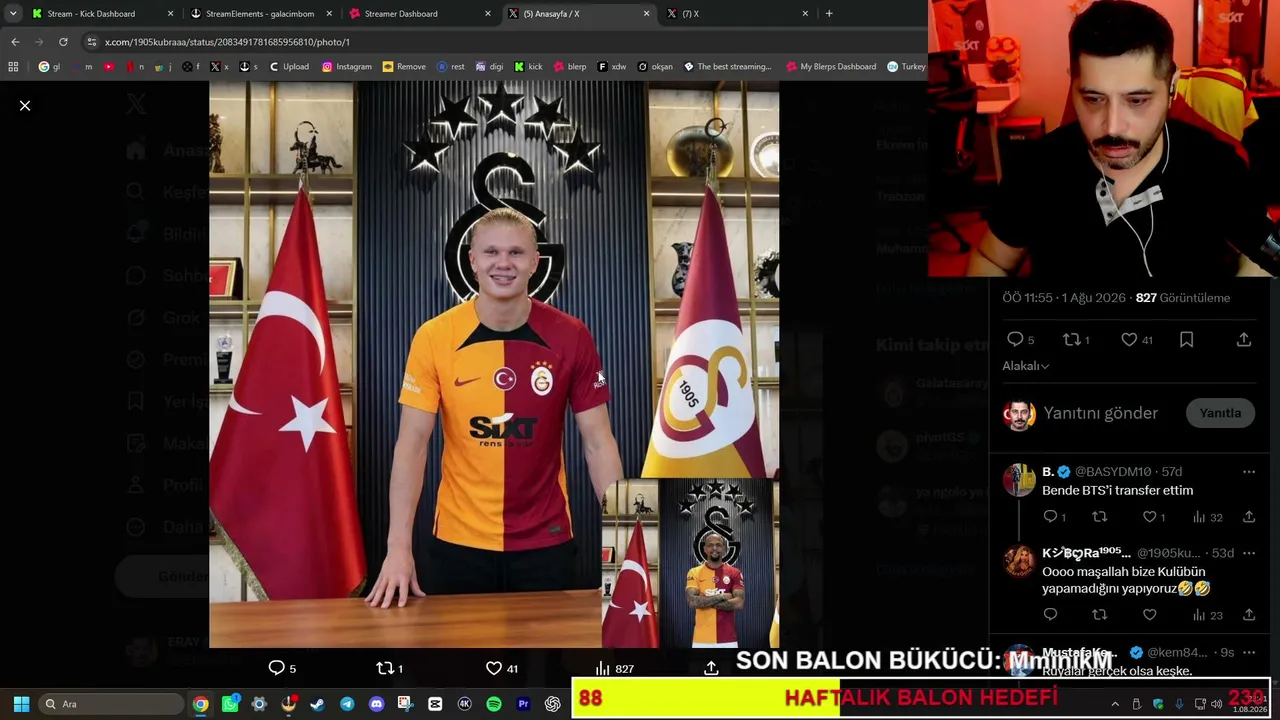Open BASYDM10's profile avatar
Image resolution: width=1280 pixels, height=720 pixels.
coord(1019,480)
